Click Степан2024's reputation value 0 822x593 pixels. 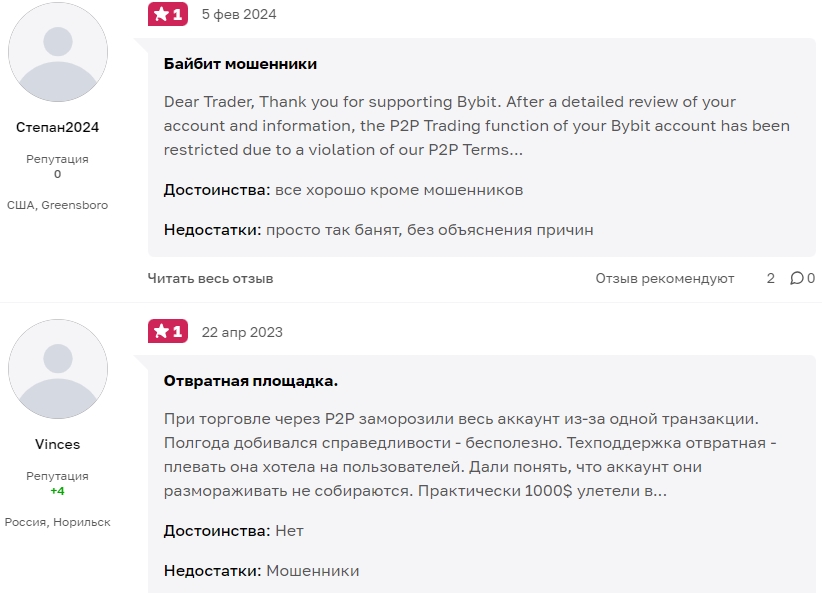click(x=58, y=174)
